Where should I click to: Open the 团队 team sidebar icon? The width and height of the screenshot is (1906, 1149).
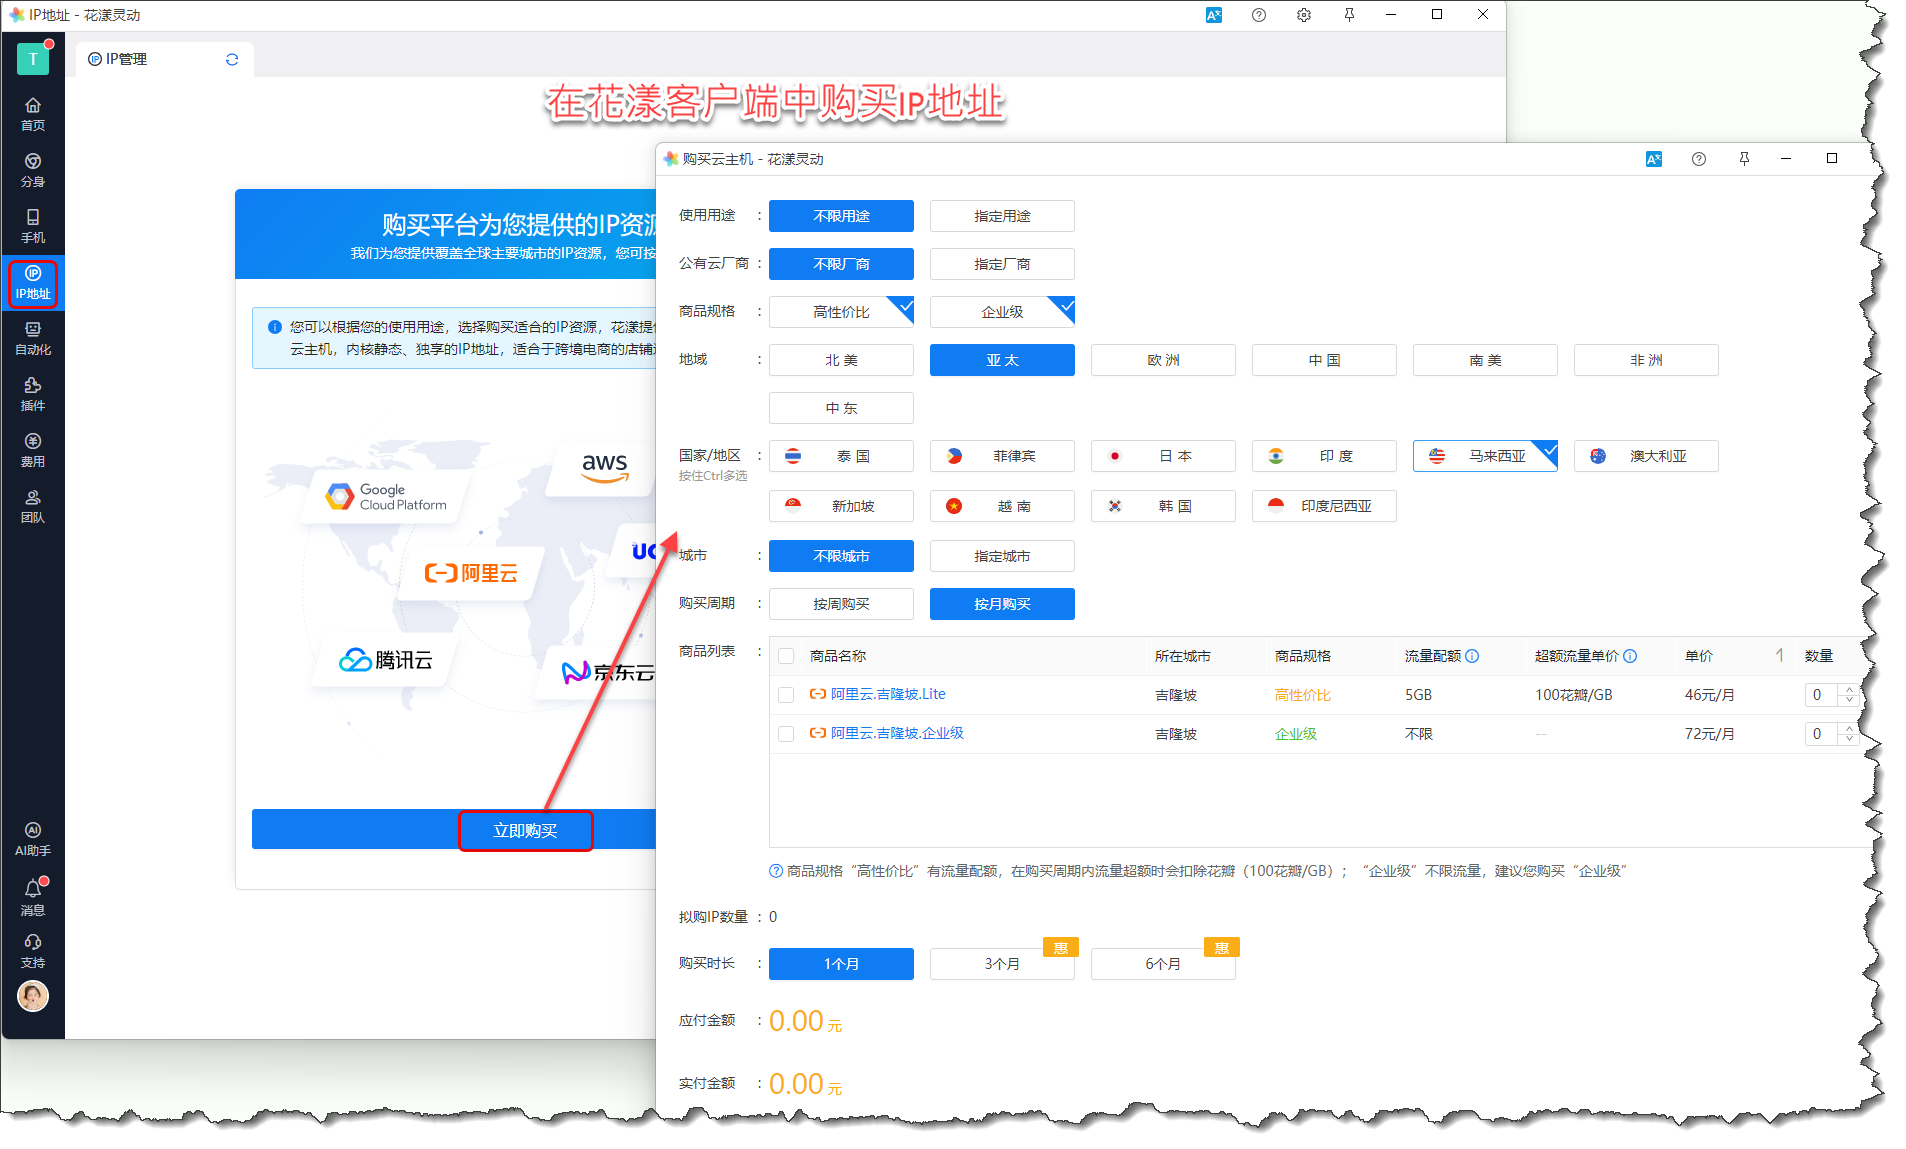[33, 507]
